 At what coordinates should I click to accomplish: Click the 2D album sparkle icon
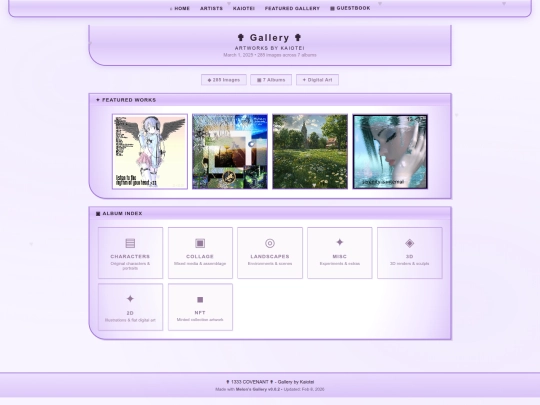pos(130,299)
